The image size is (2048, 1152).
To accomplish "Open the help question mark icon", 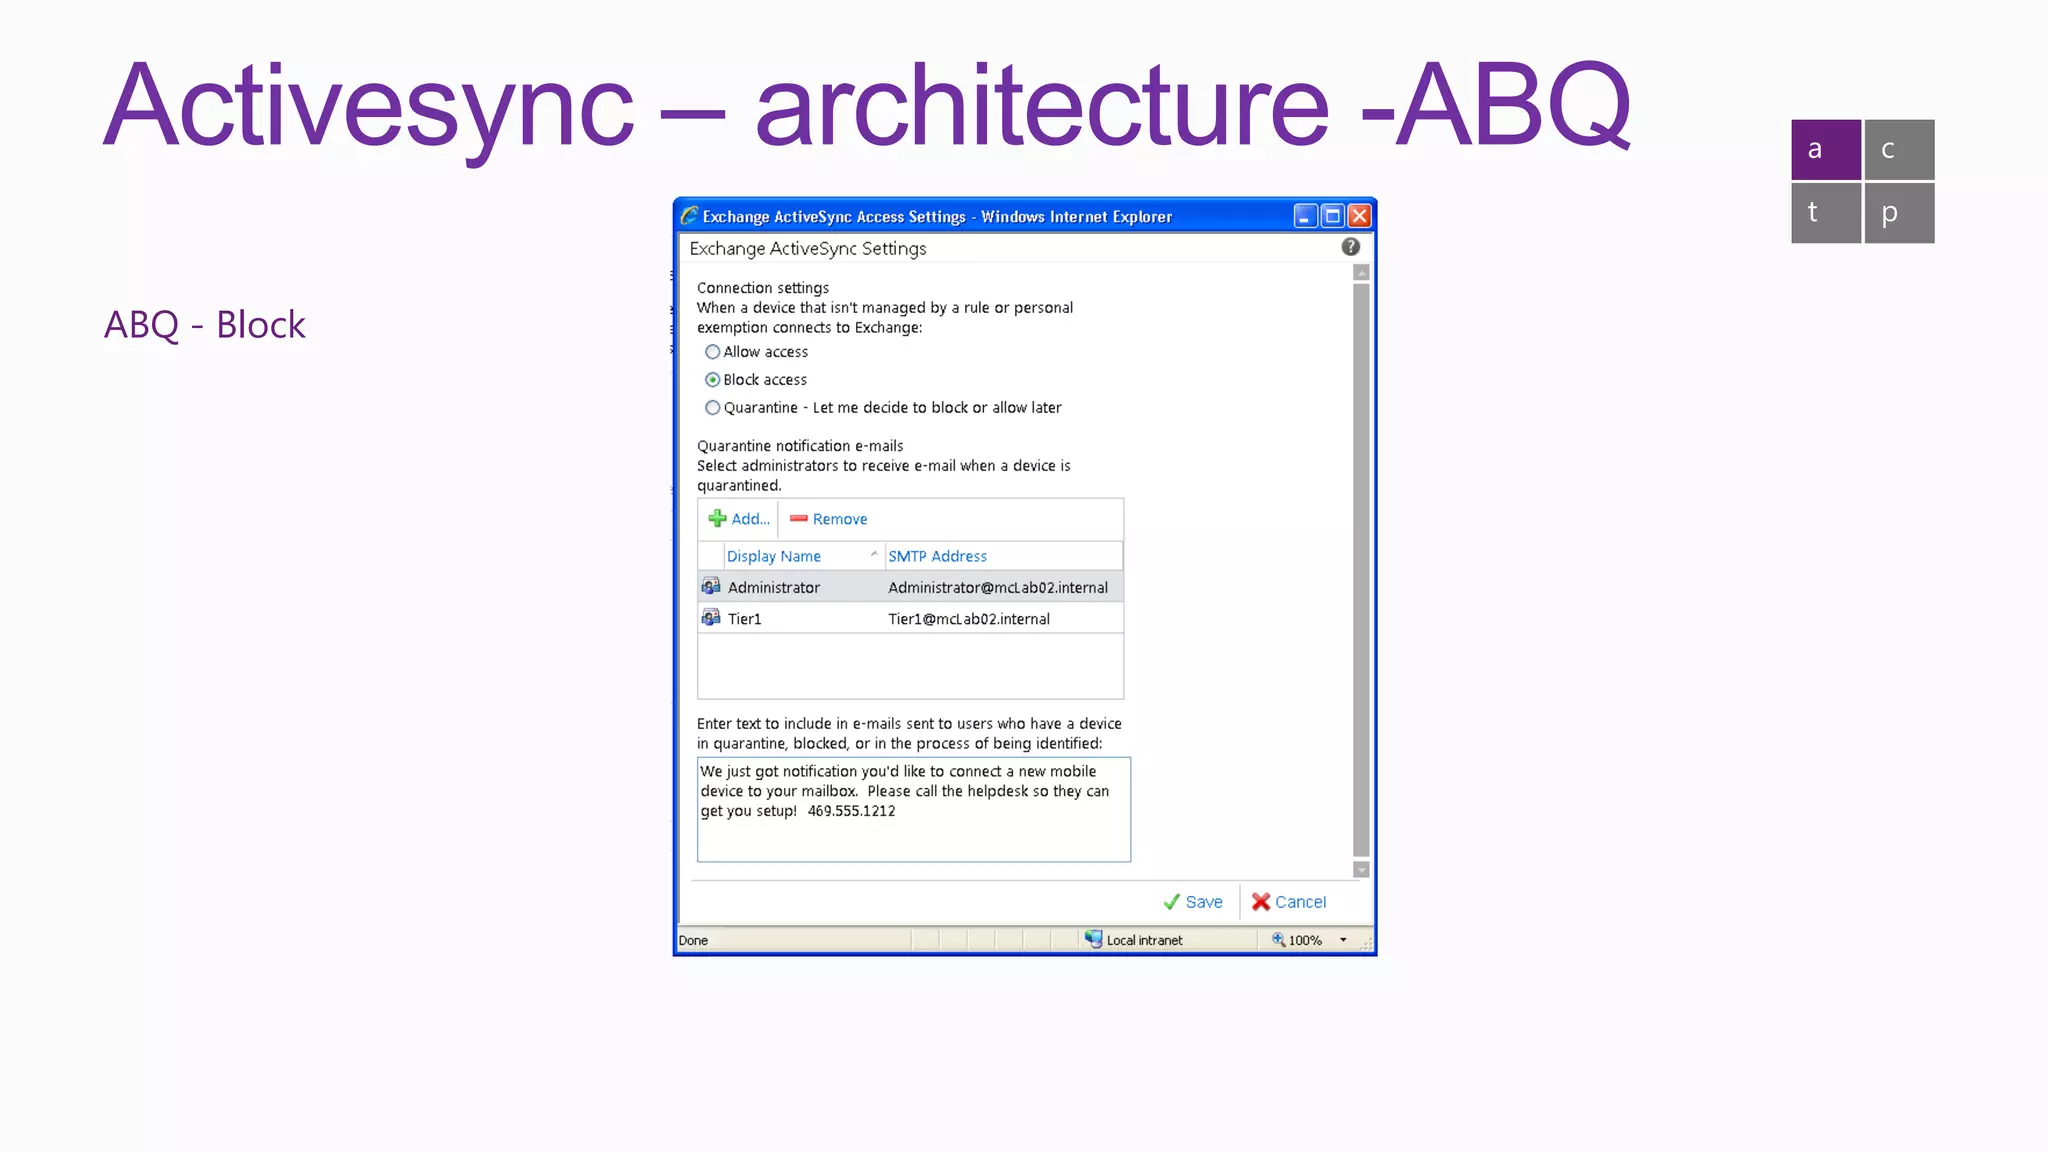I will pyautogui.click(x=1350, y=247).
